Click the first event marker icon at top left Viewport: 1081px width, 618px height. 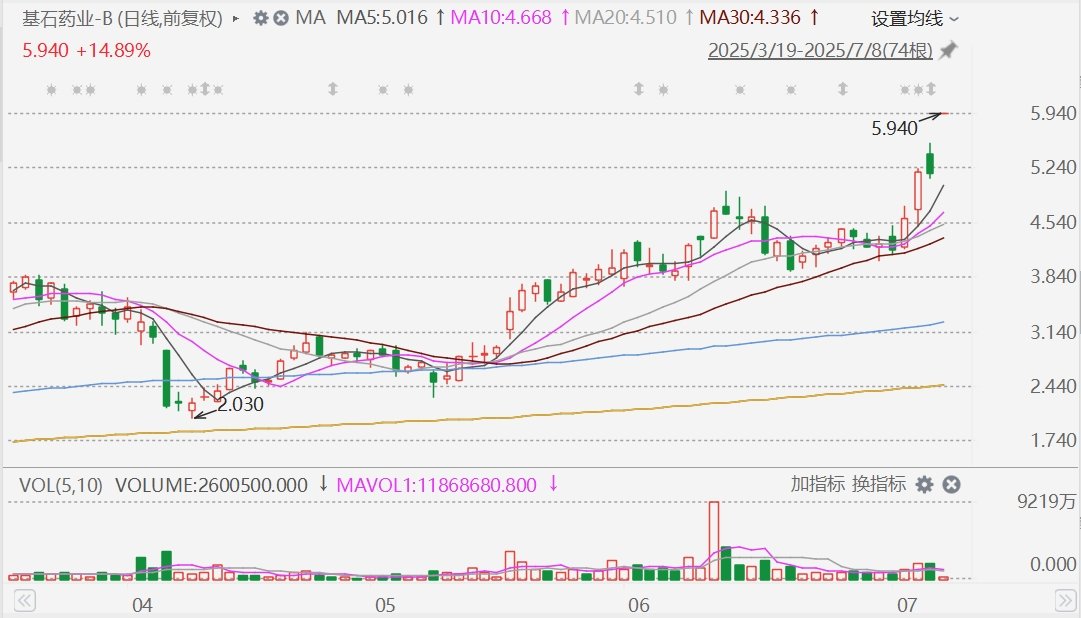tap(53, 90)
